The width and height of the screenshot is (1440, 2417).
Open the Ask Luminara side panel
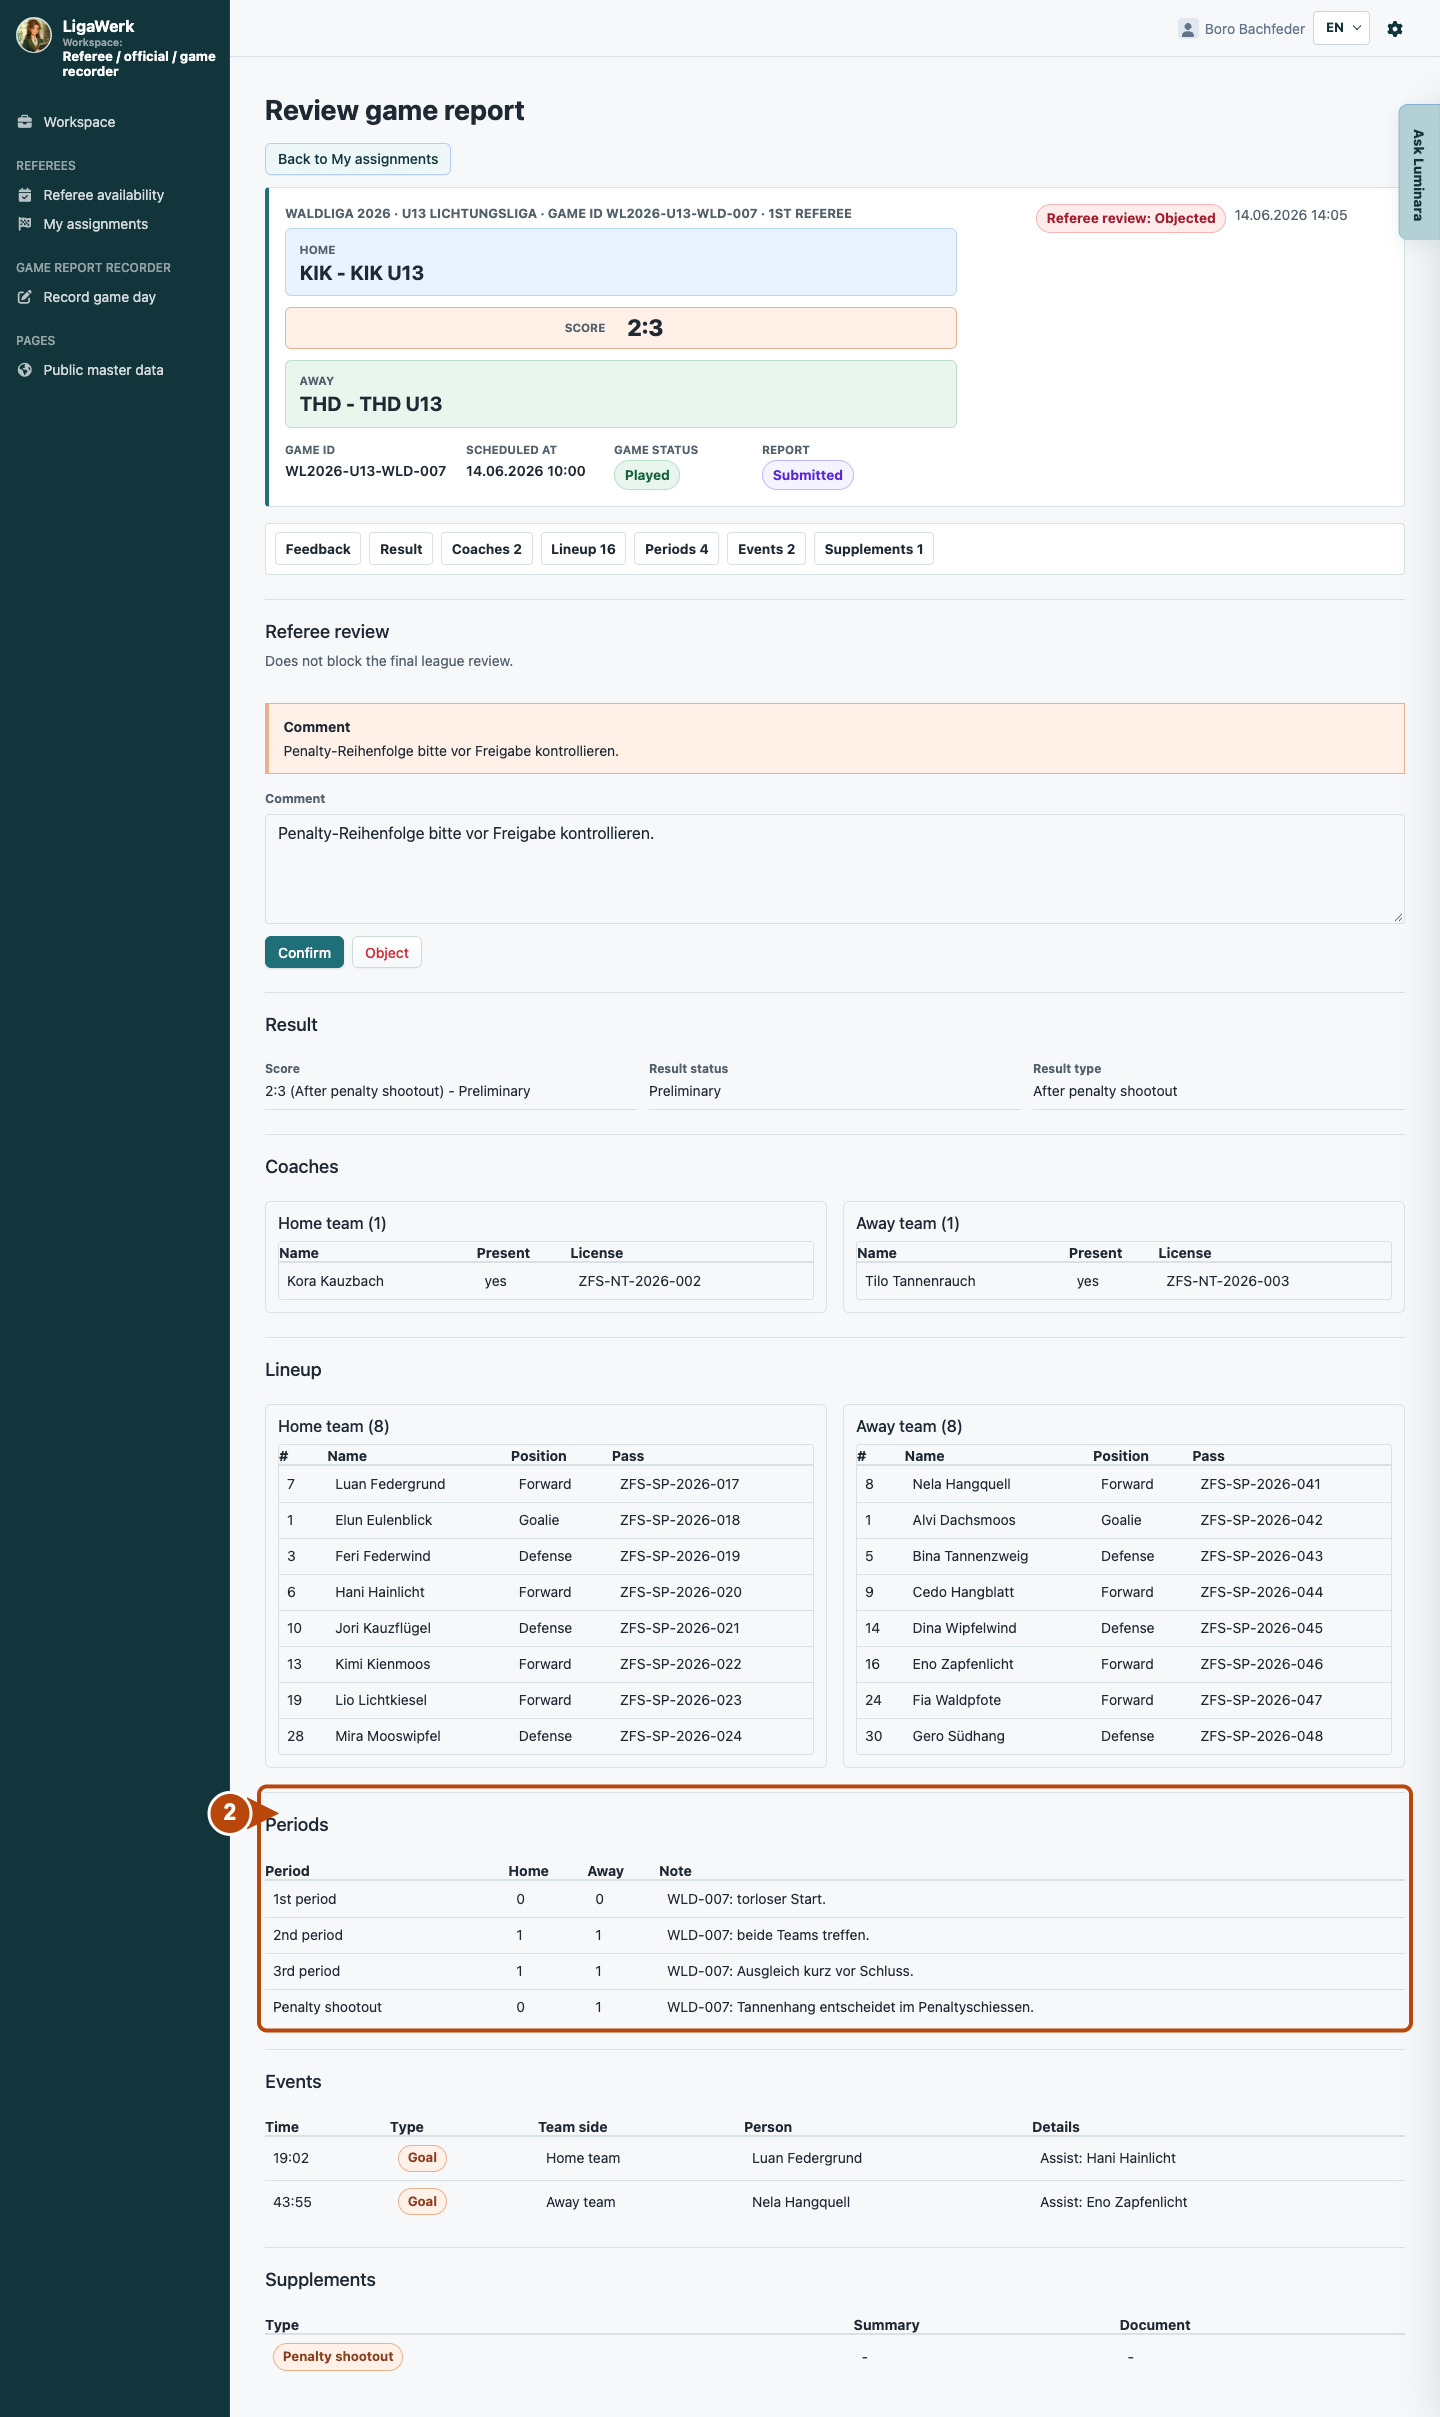tap(1418, 172)
